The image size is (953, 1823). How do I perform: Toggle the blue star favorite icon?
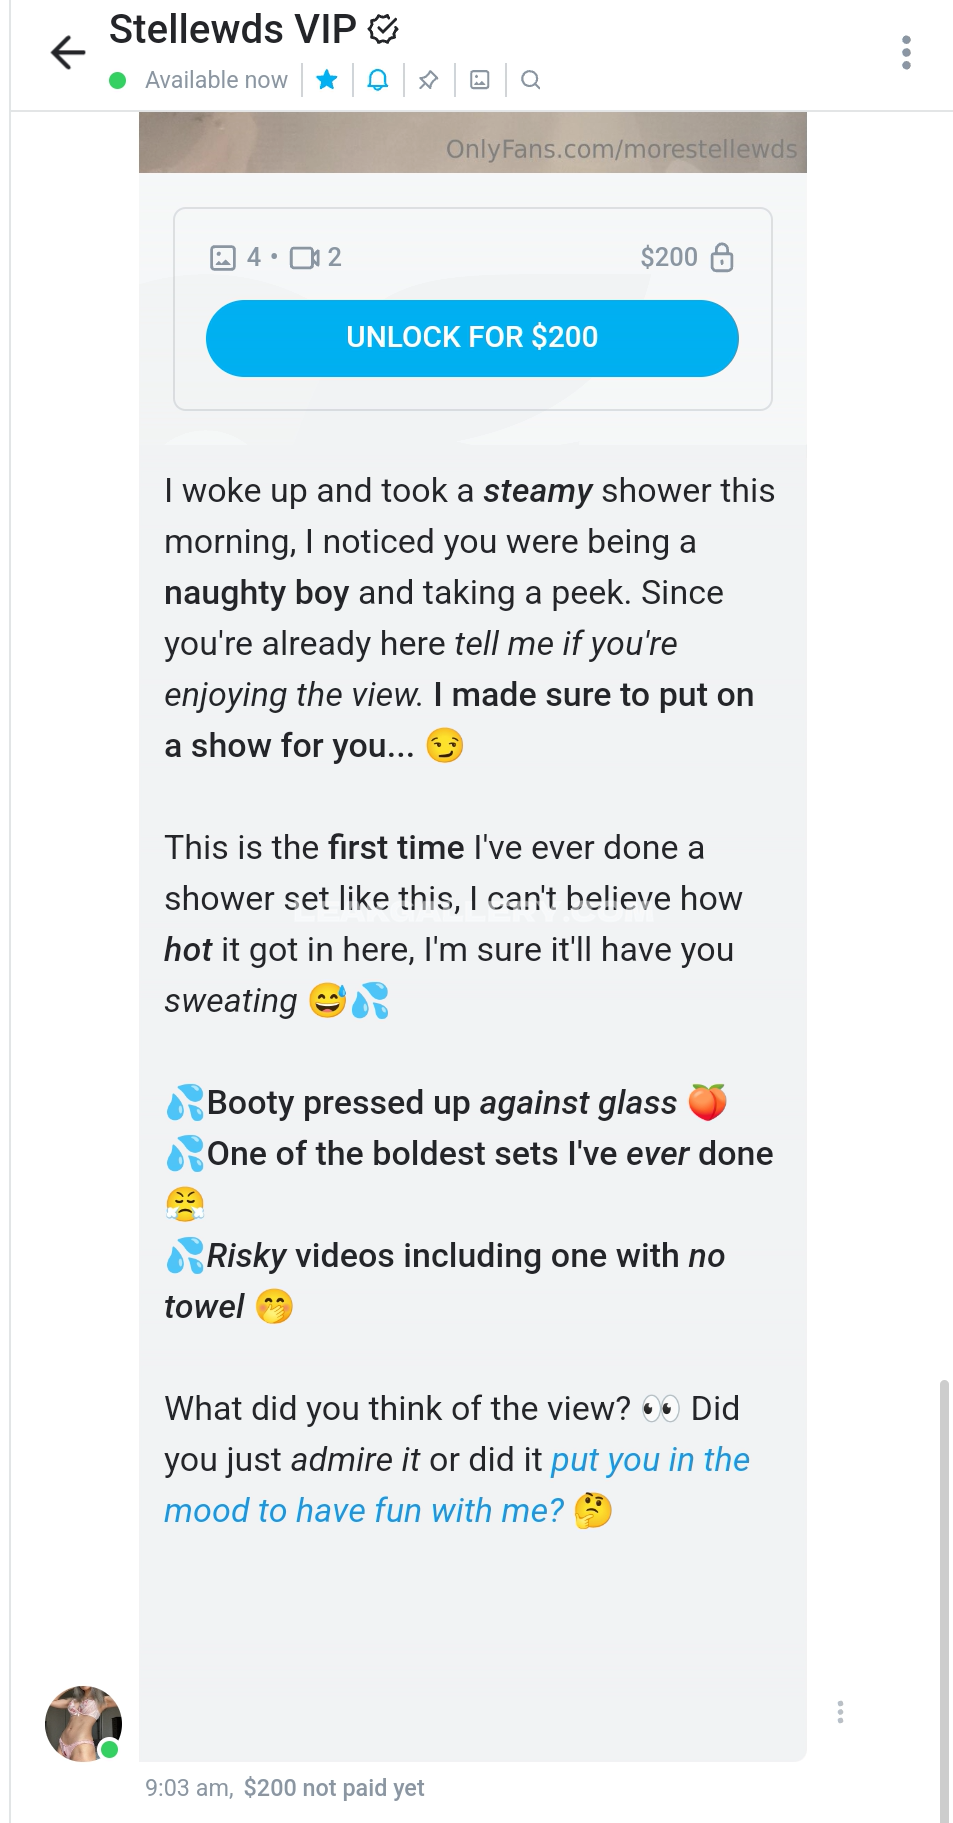click(327, 80)
